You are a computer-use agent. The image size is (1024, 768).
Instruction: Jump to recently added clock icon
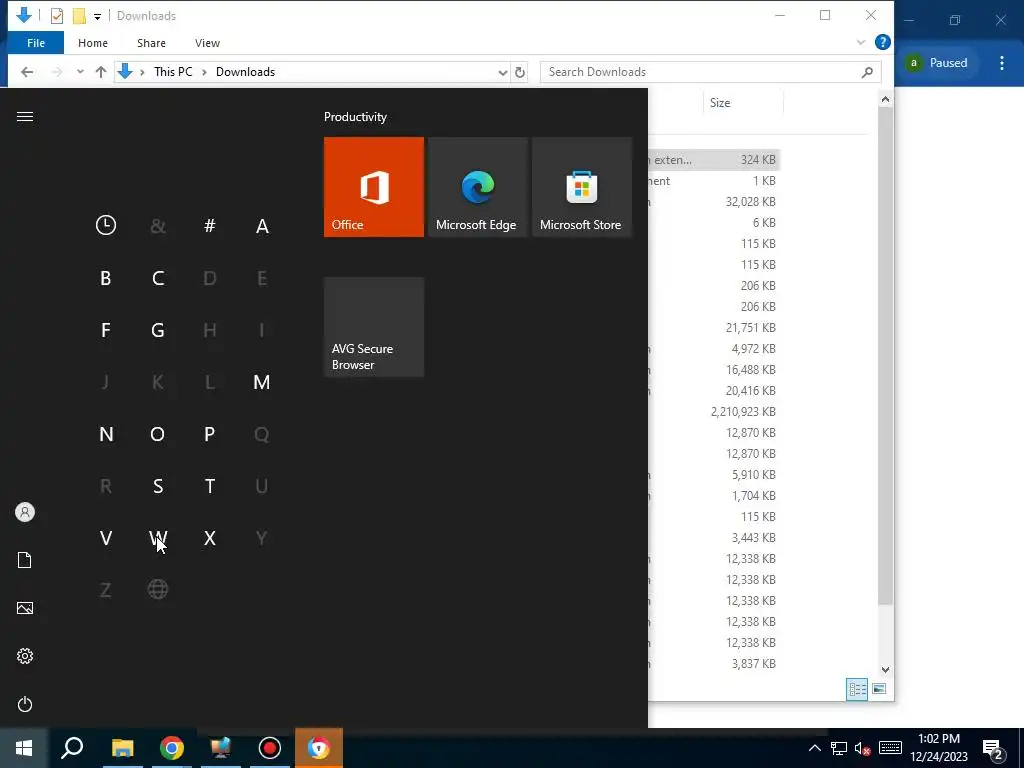[106, 225]
